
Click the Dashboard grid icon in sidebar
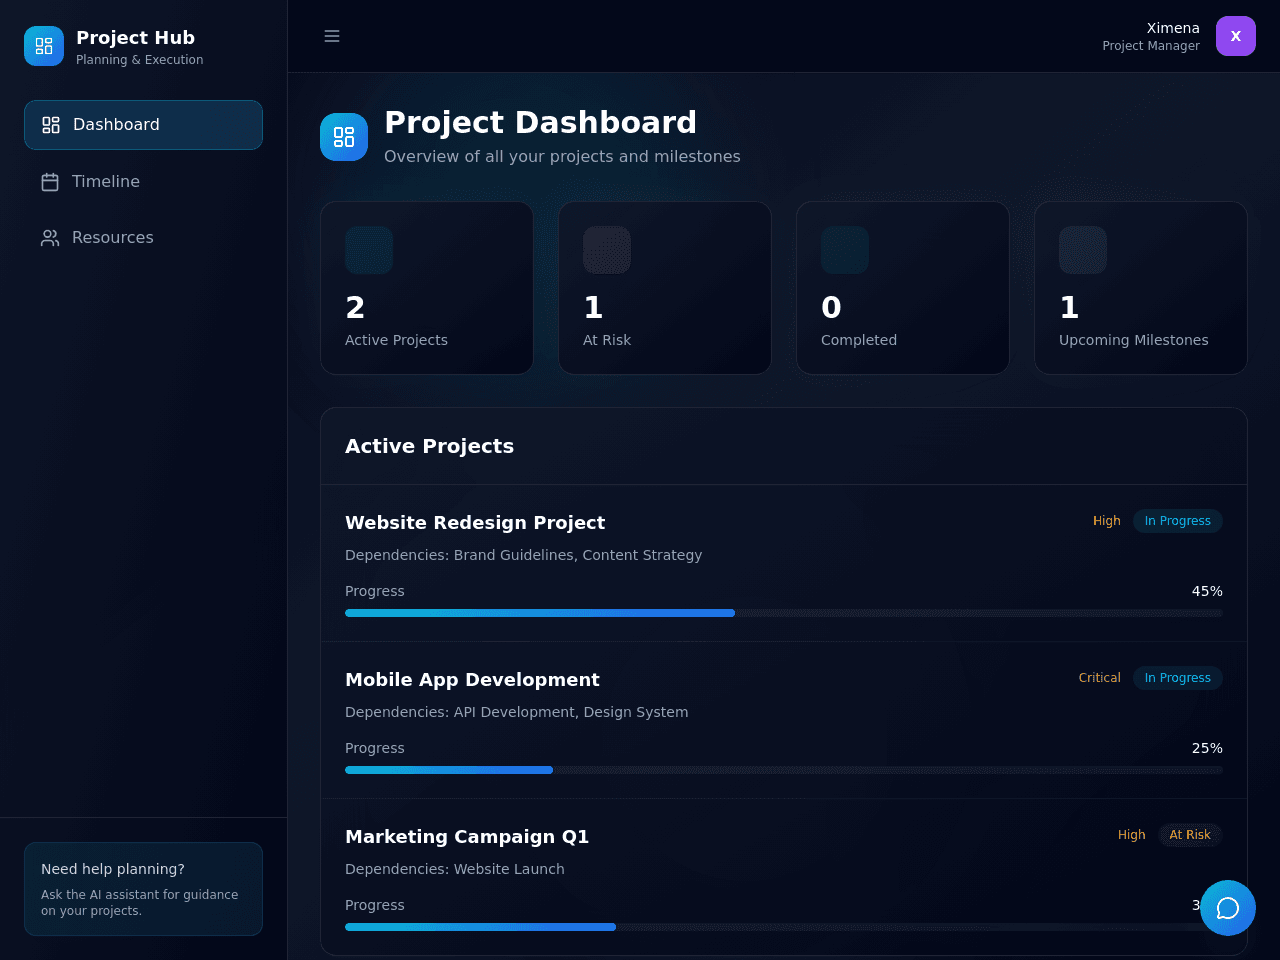[51, 125]
